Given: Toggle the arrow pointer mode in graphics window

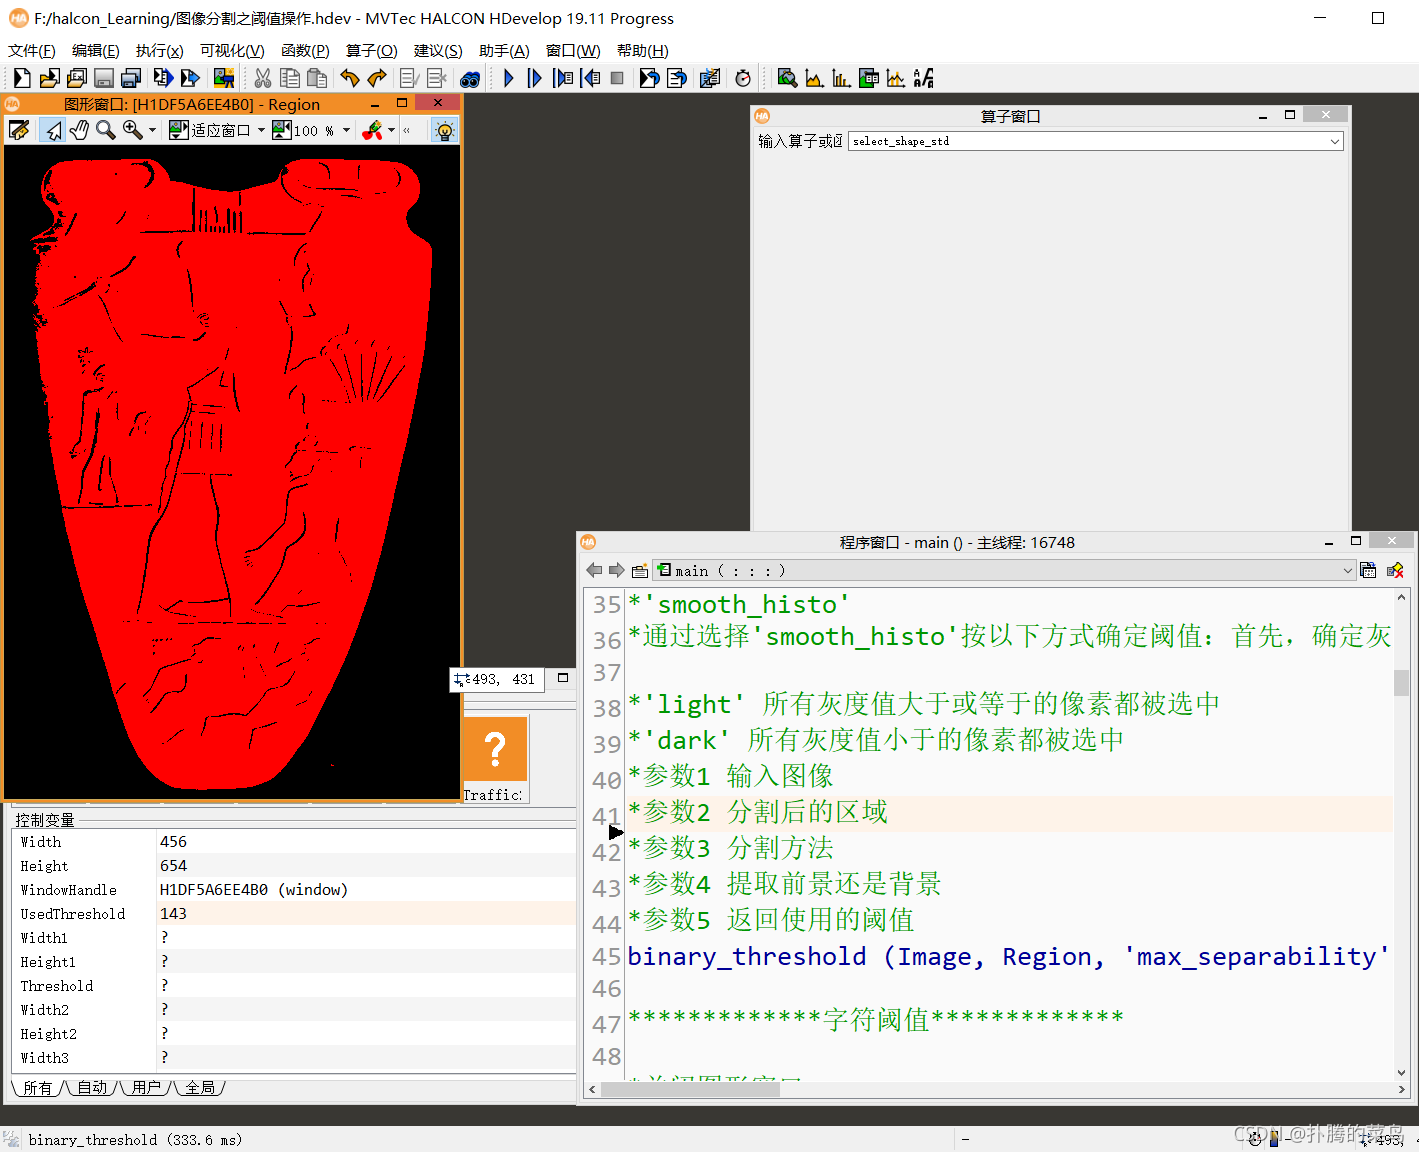Looking at the screenshot, I should point(52,129).
